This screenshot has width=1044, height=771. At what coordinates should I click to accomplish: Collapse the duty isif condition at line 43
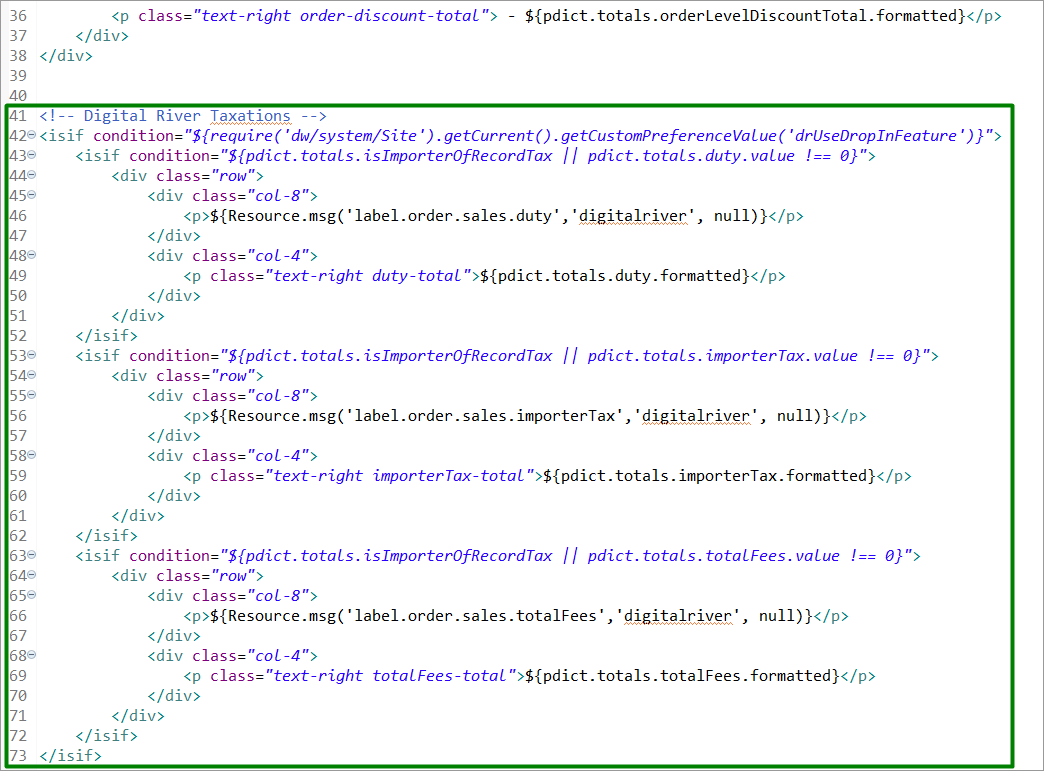tap(32, 156)
